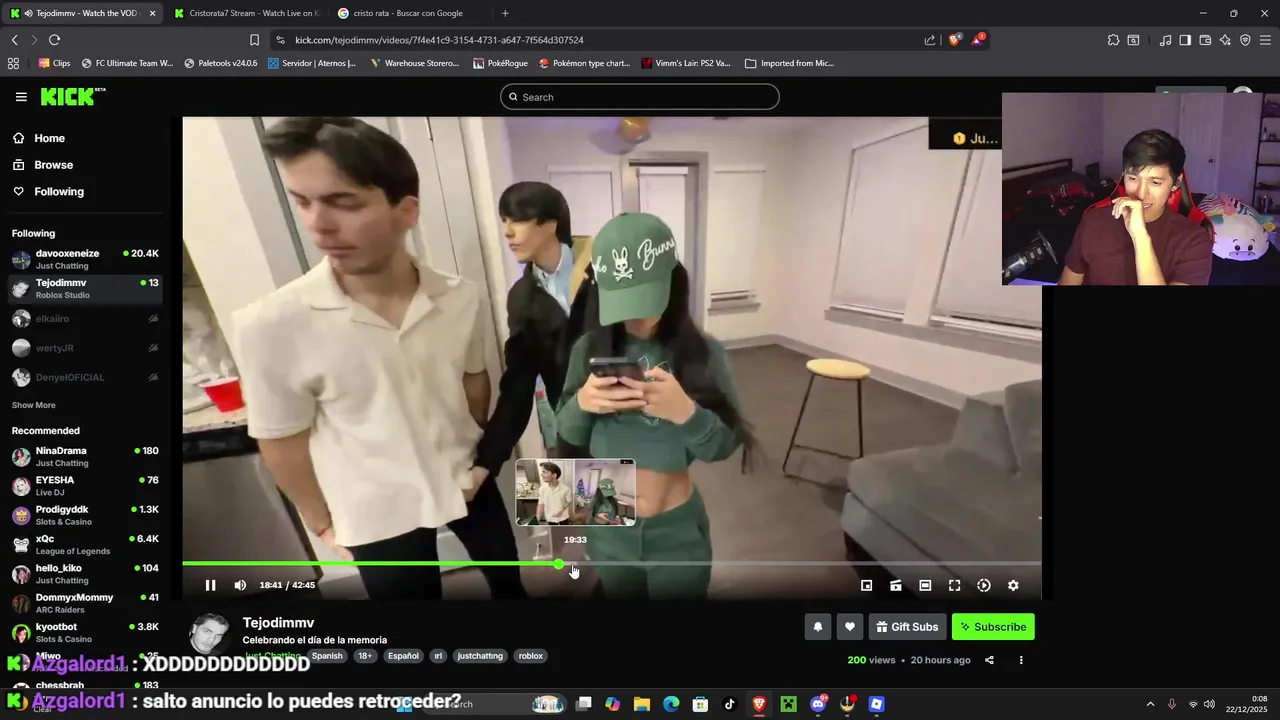1280x720 pixels.
Task: Open Prodigyddk recommended channel
Action: [85, 515]
